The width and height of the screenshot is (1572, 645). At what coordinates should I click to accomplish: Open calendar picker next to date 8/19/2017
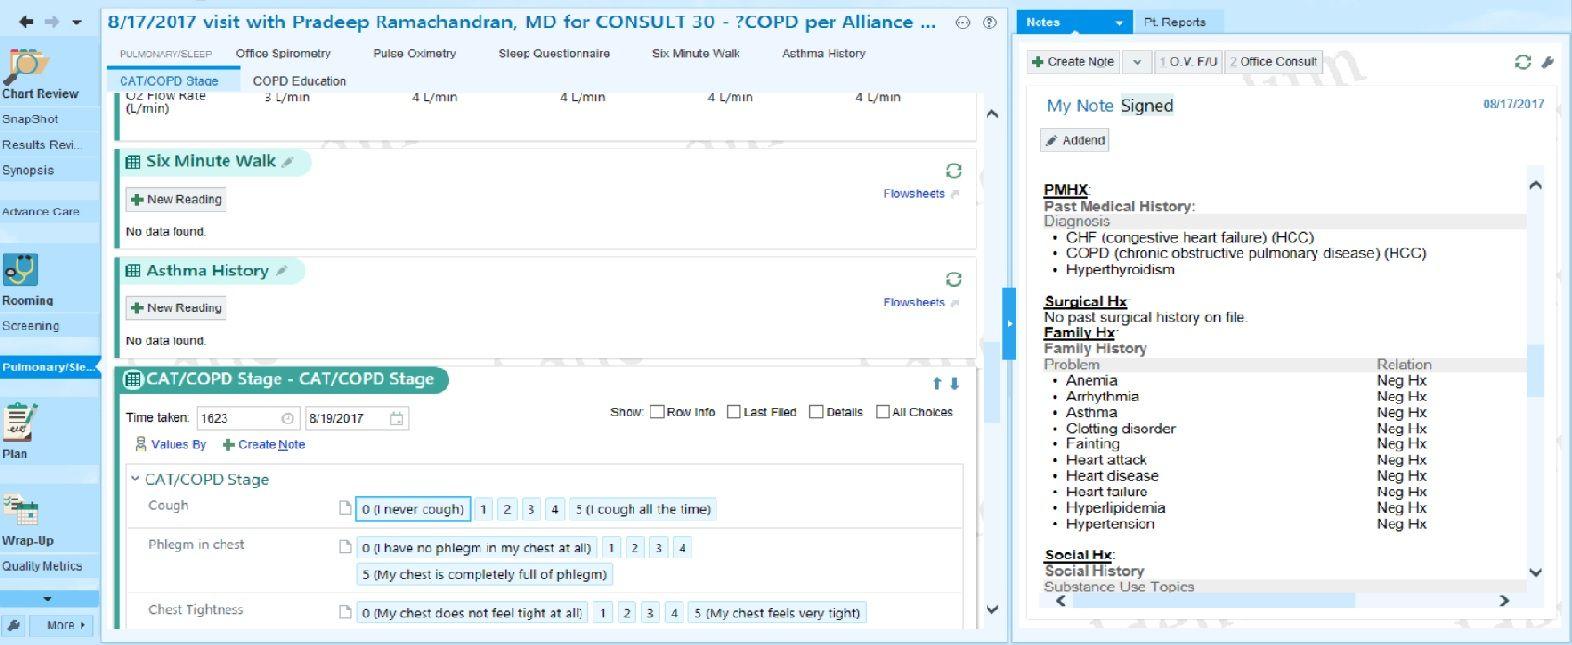tap(396, 419)
